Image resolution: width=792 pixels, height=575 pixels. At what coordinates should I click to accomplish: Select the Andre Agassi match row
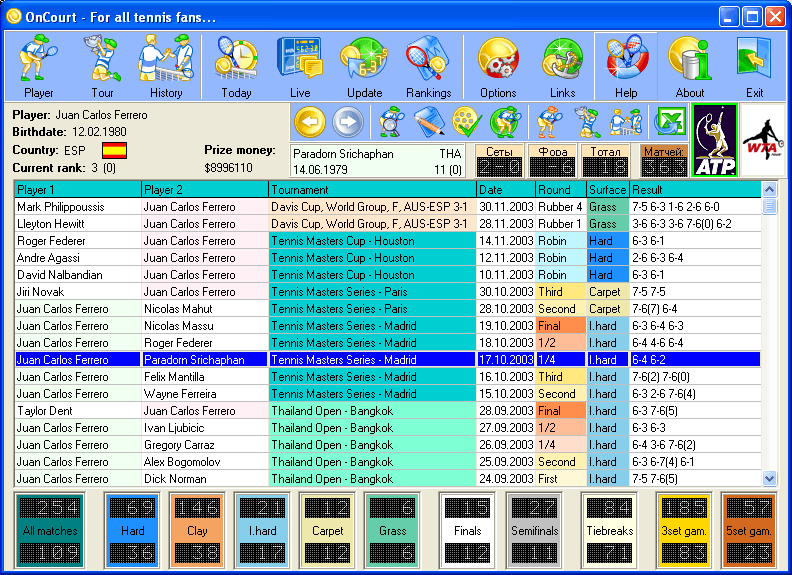(387, 258)
